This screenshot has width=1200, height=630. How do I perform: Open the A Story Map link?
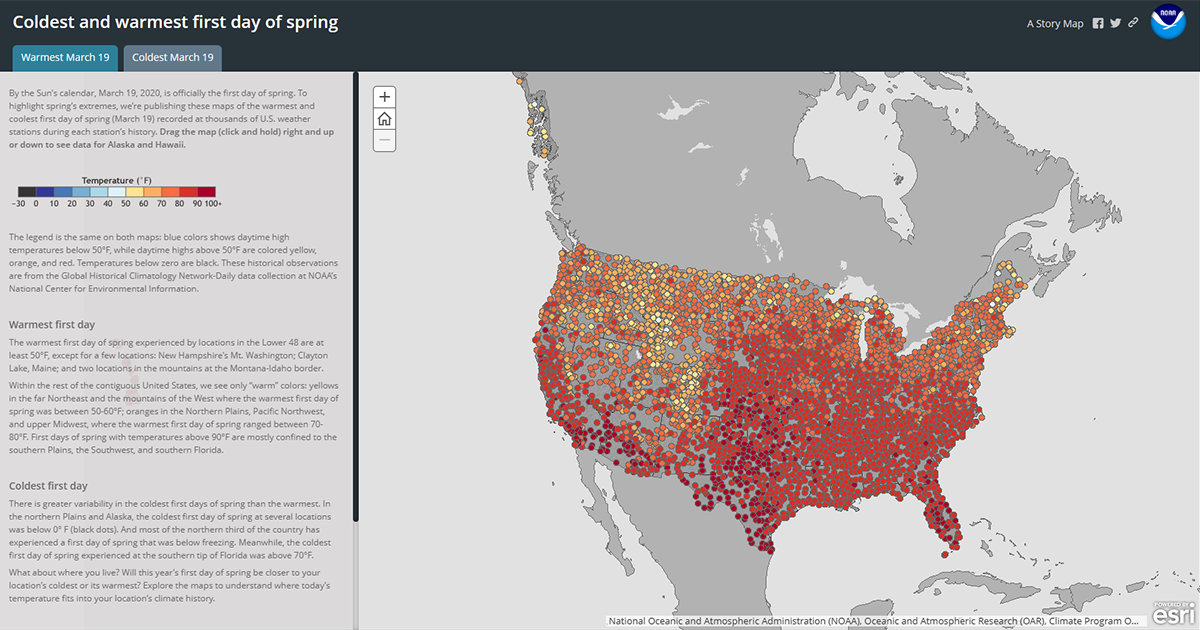(x=1055, y=22)
